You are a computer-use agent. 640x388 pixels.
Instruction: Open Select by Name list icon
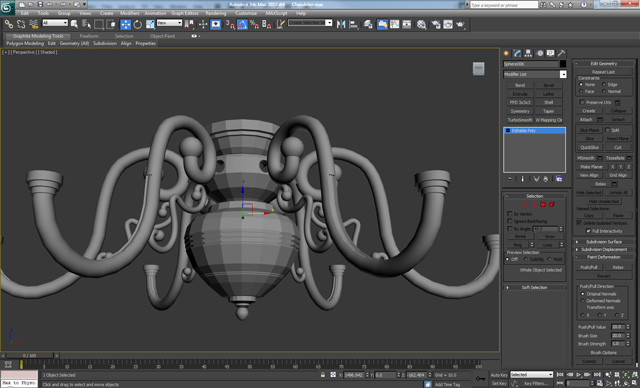(x=86, y=24)
